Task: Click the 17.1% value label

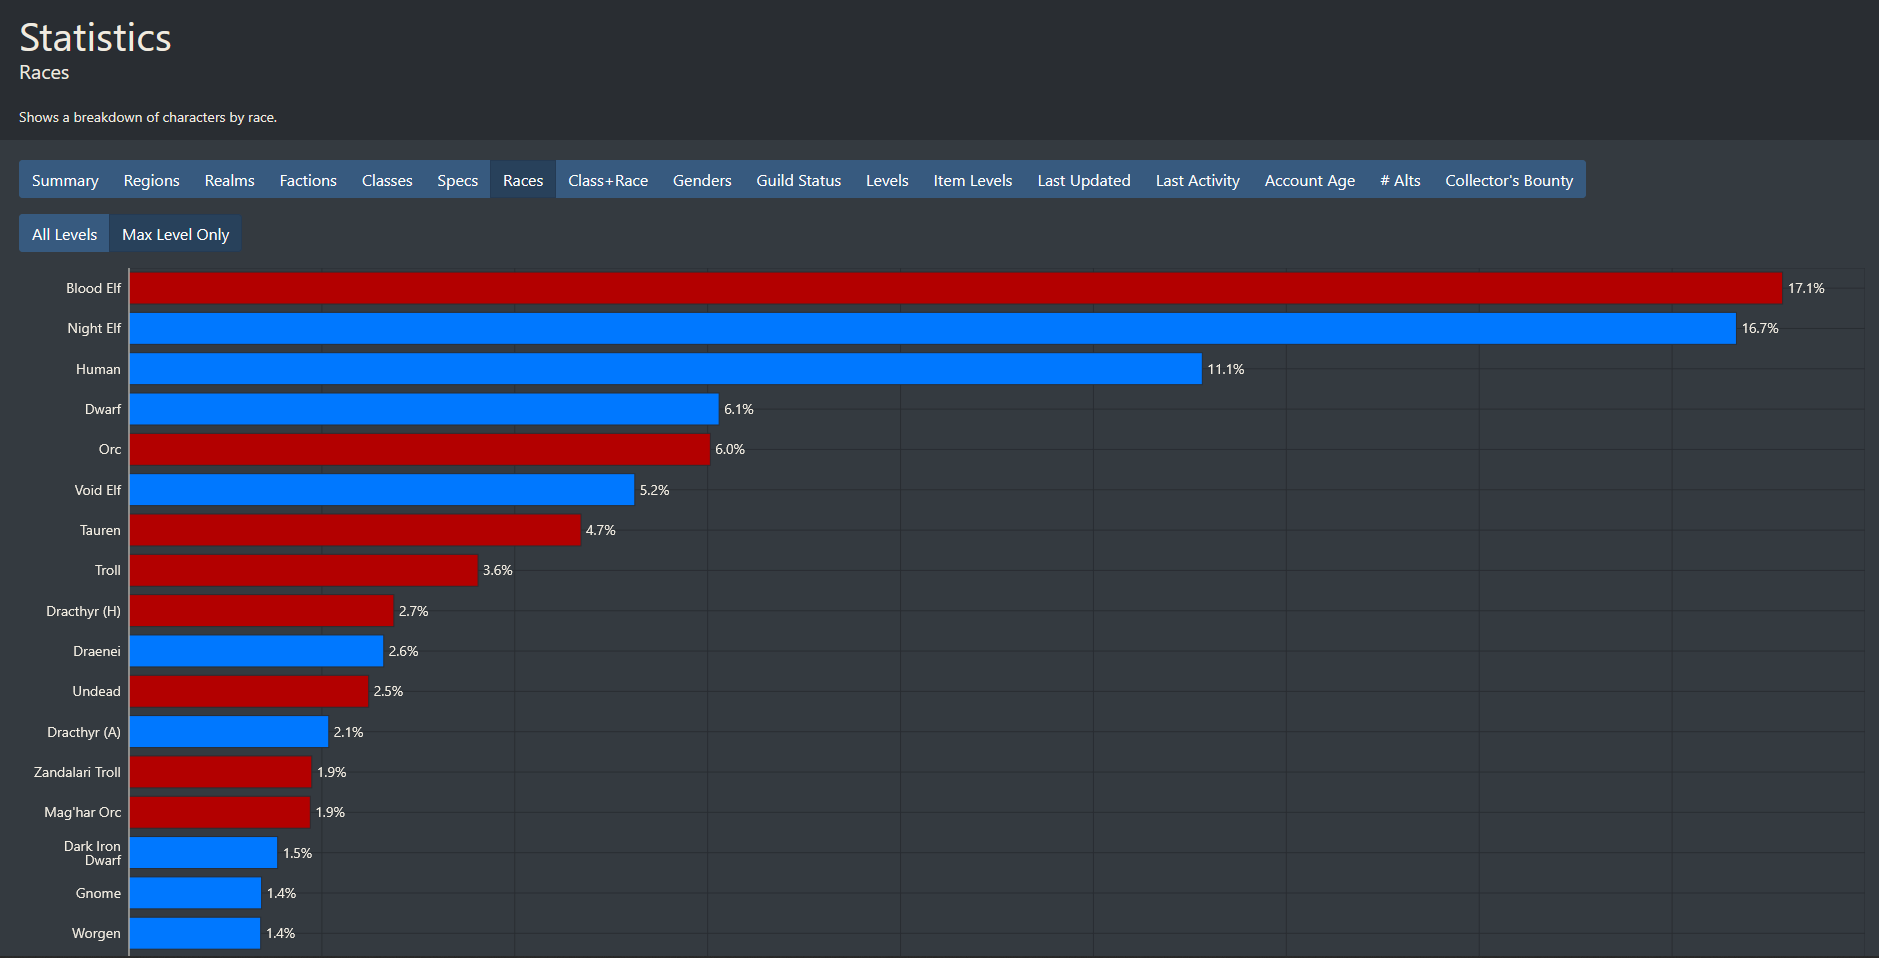Action: click(x=1806, y=288)
